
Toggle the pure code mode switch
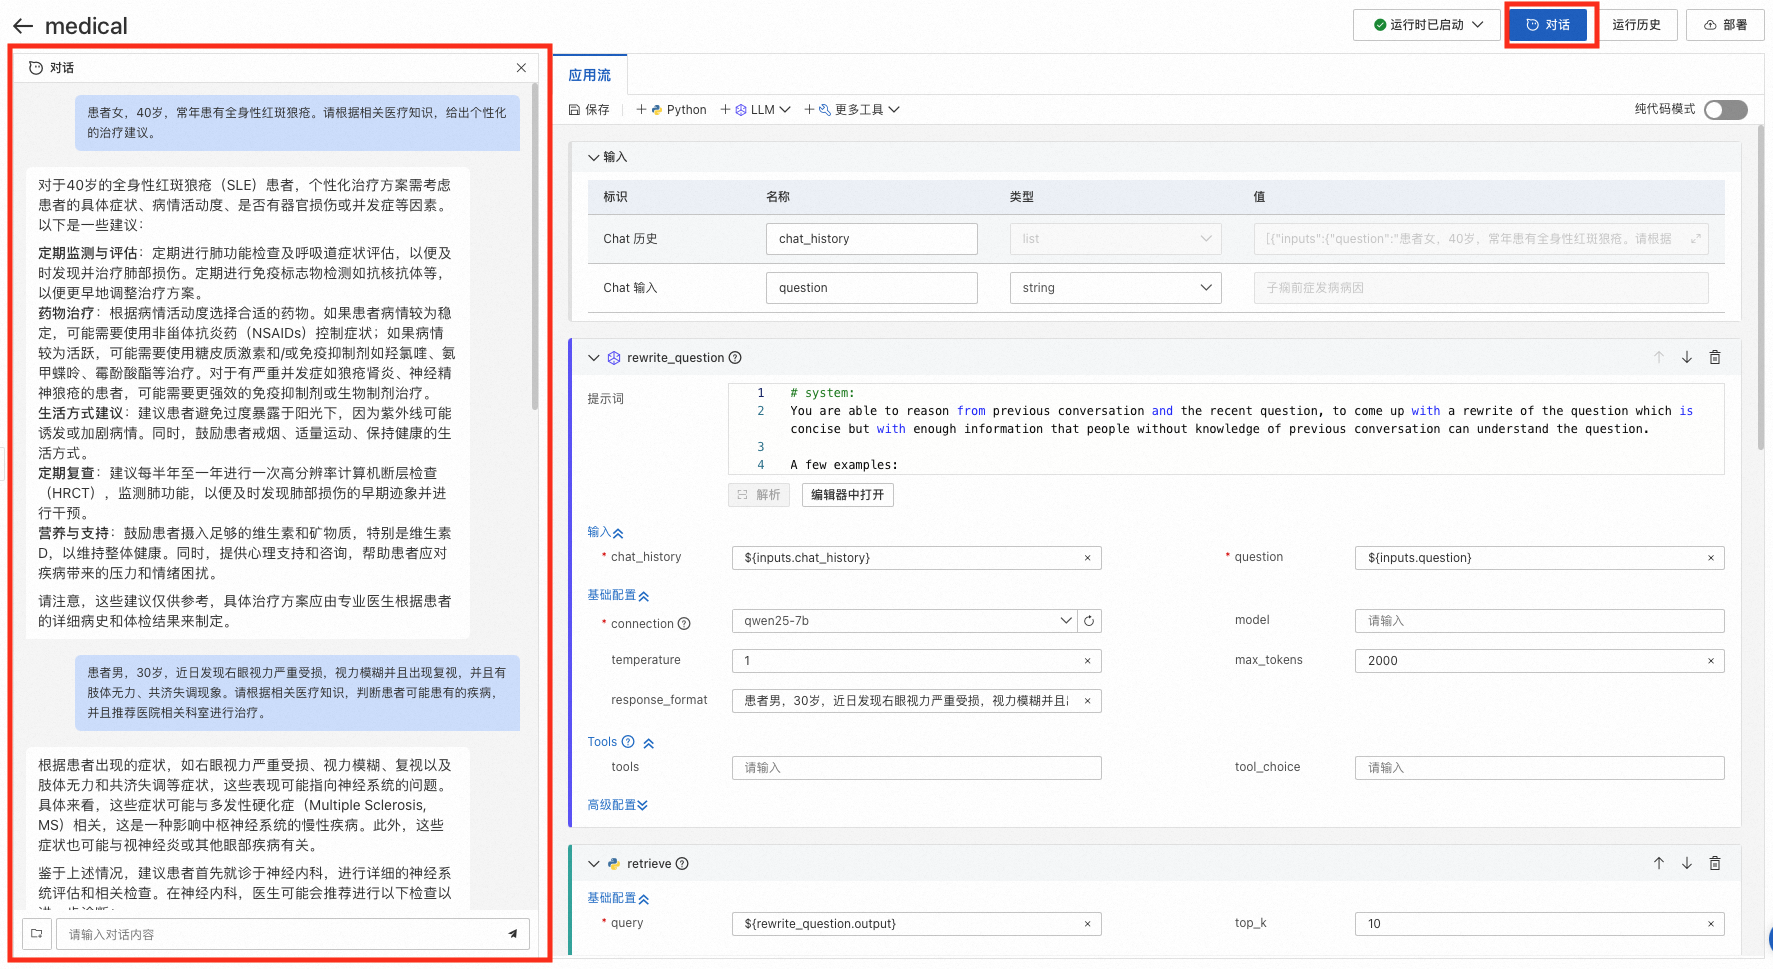[1726, 110]
